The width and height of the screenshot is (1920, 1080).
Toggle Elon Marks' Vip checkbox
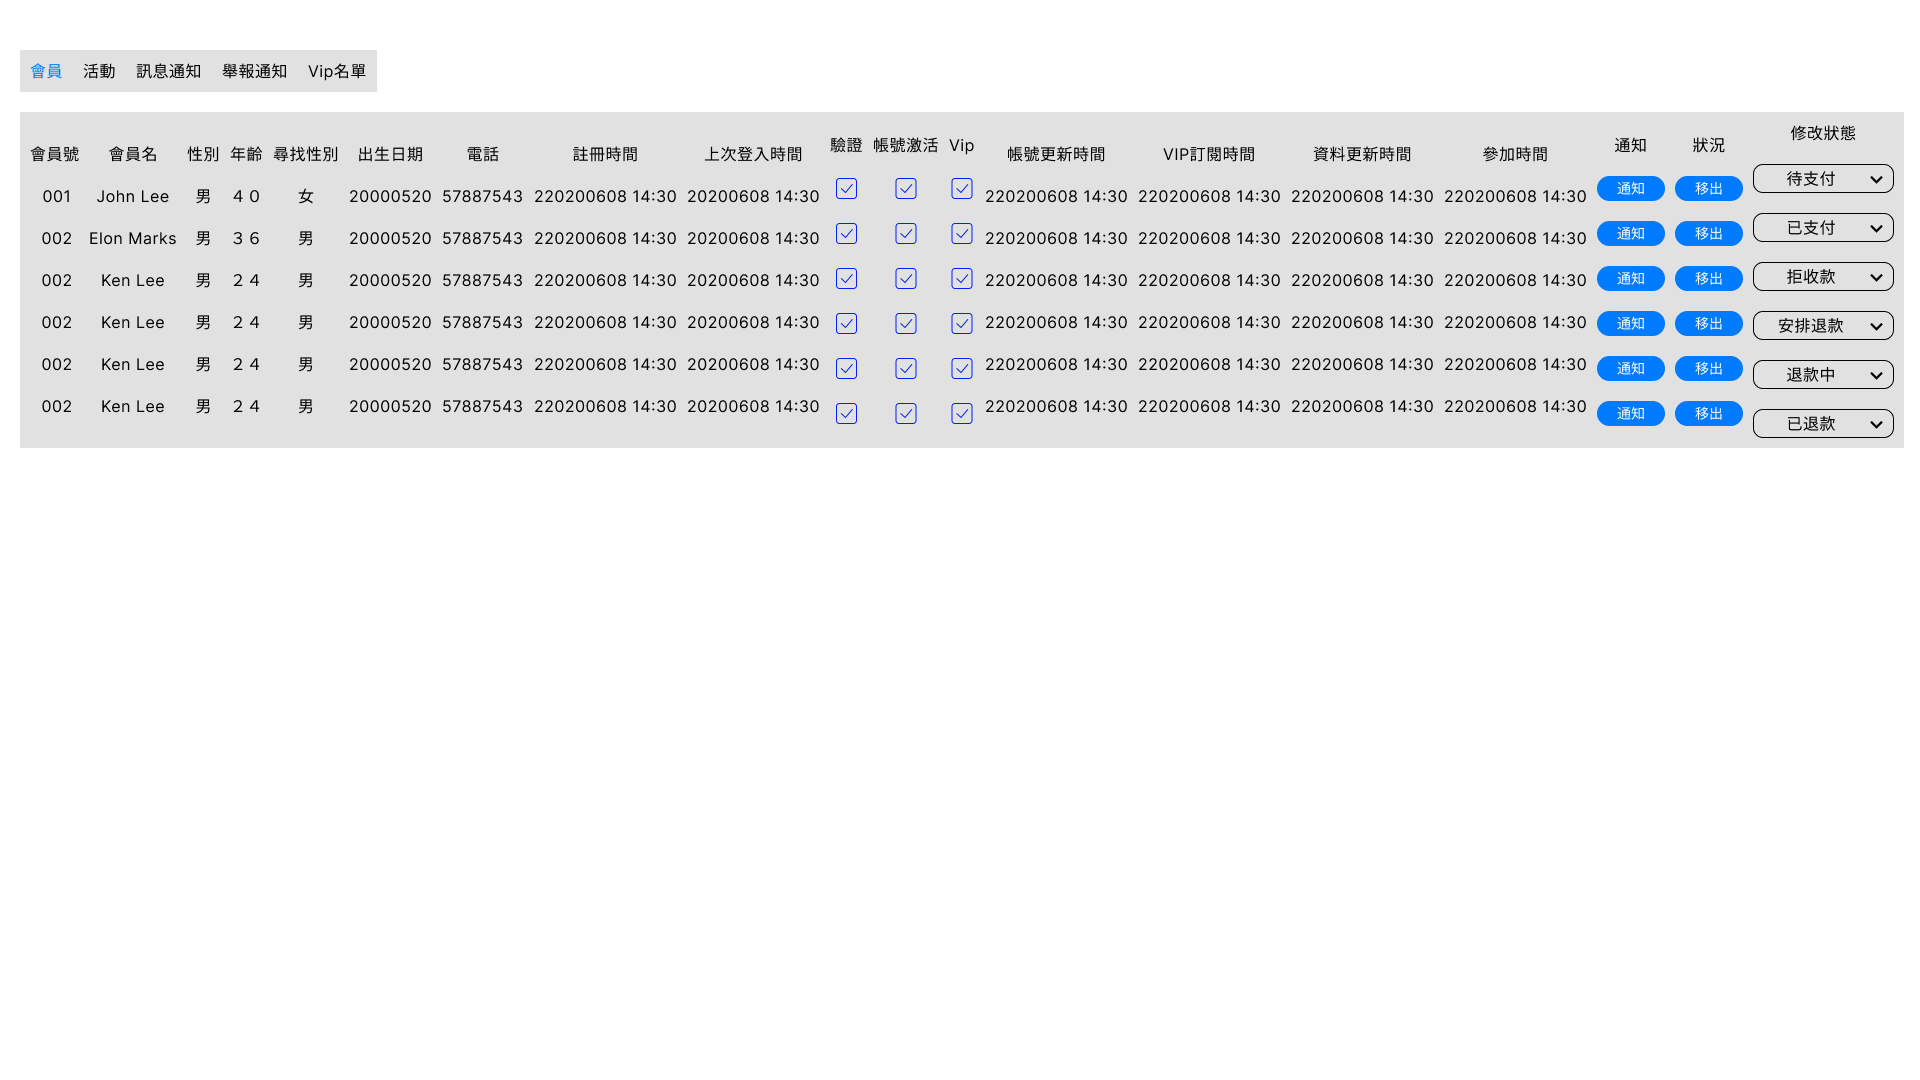pyautogui.click(x=962, y=233)
